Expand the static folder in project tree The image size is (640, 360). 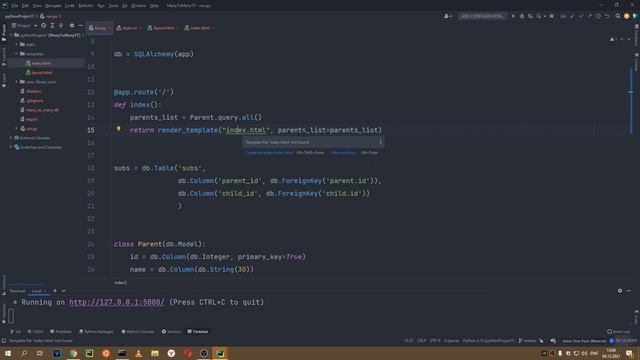point(17,44)
